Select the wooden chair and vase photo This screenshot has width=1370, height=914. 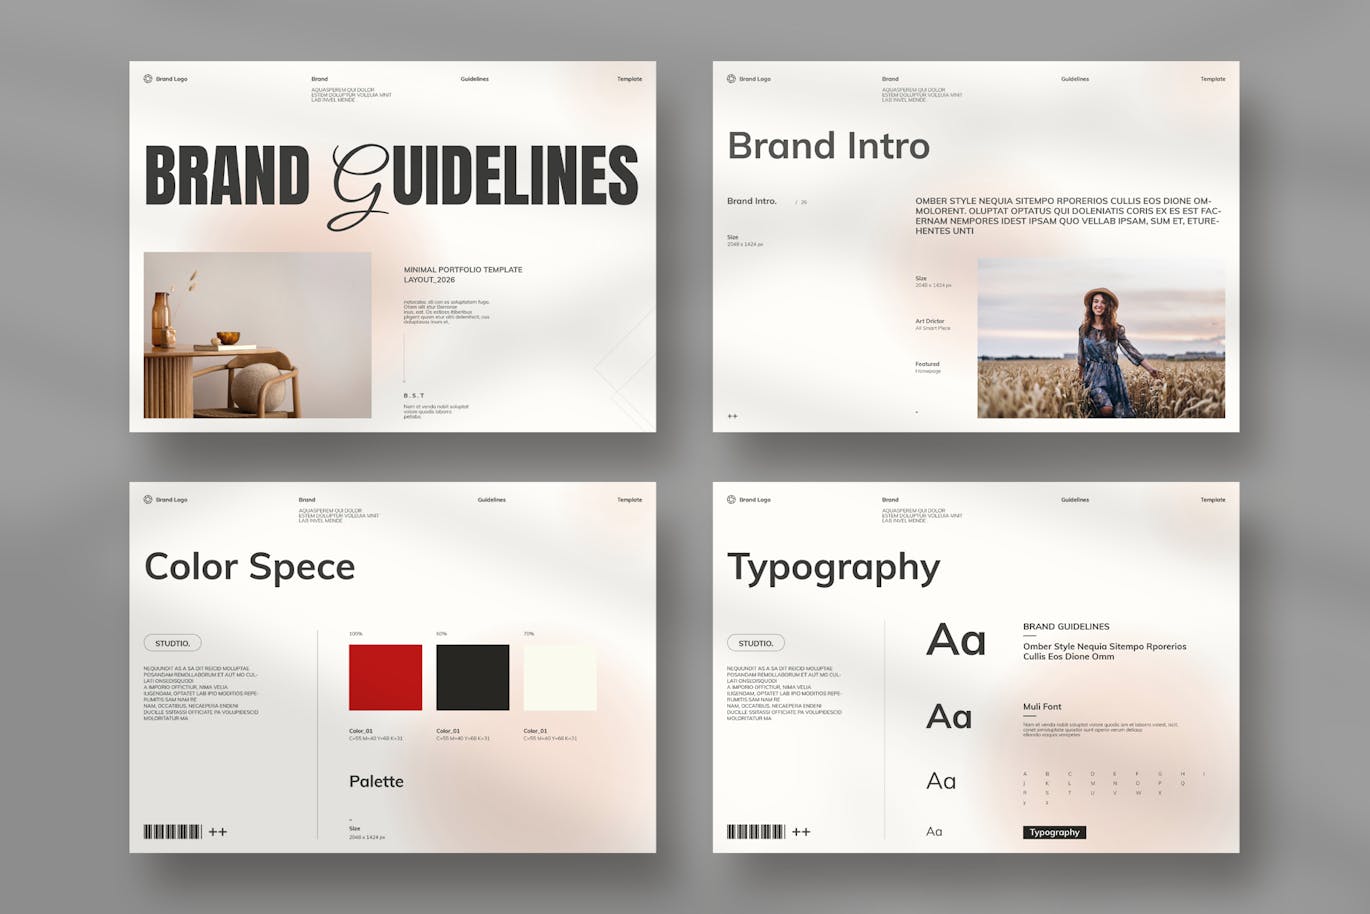(x=257, y=335)
